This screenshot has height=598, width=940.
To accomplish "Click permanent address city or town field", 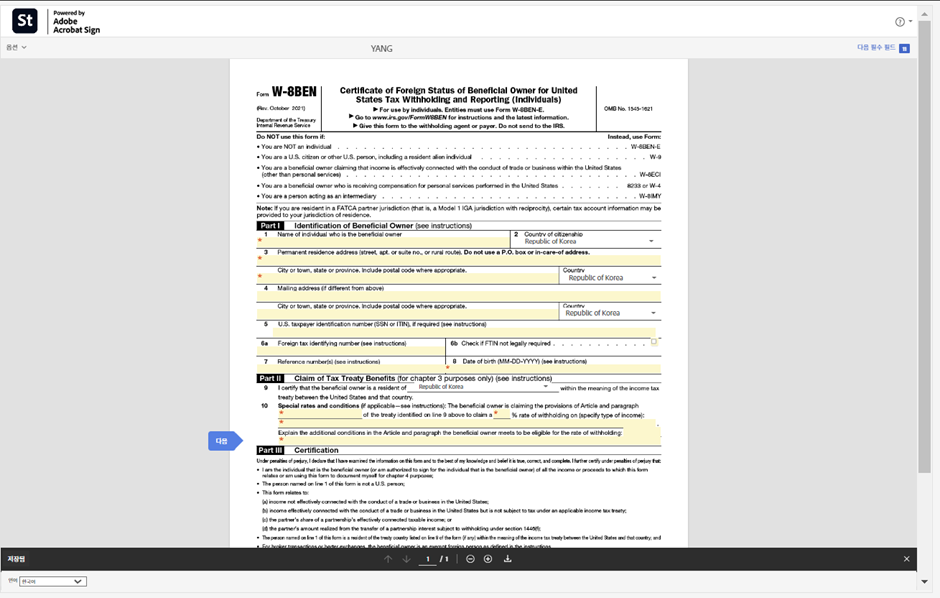I will tap(408, 278).
